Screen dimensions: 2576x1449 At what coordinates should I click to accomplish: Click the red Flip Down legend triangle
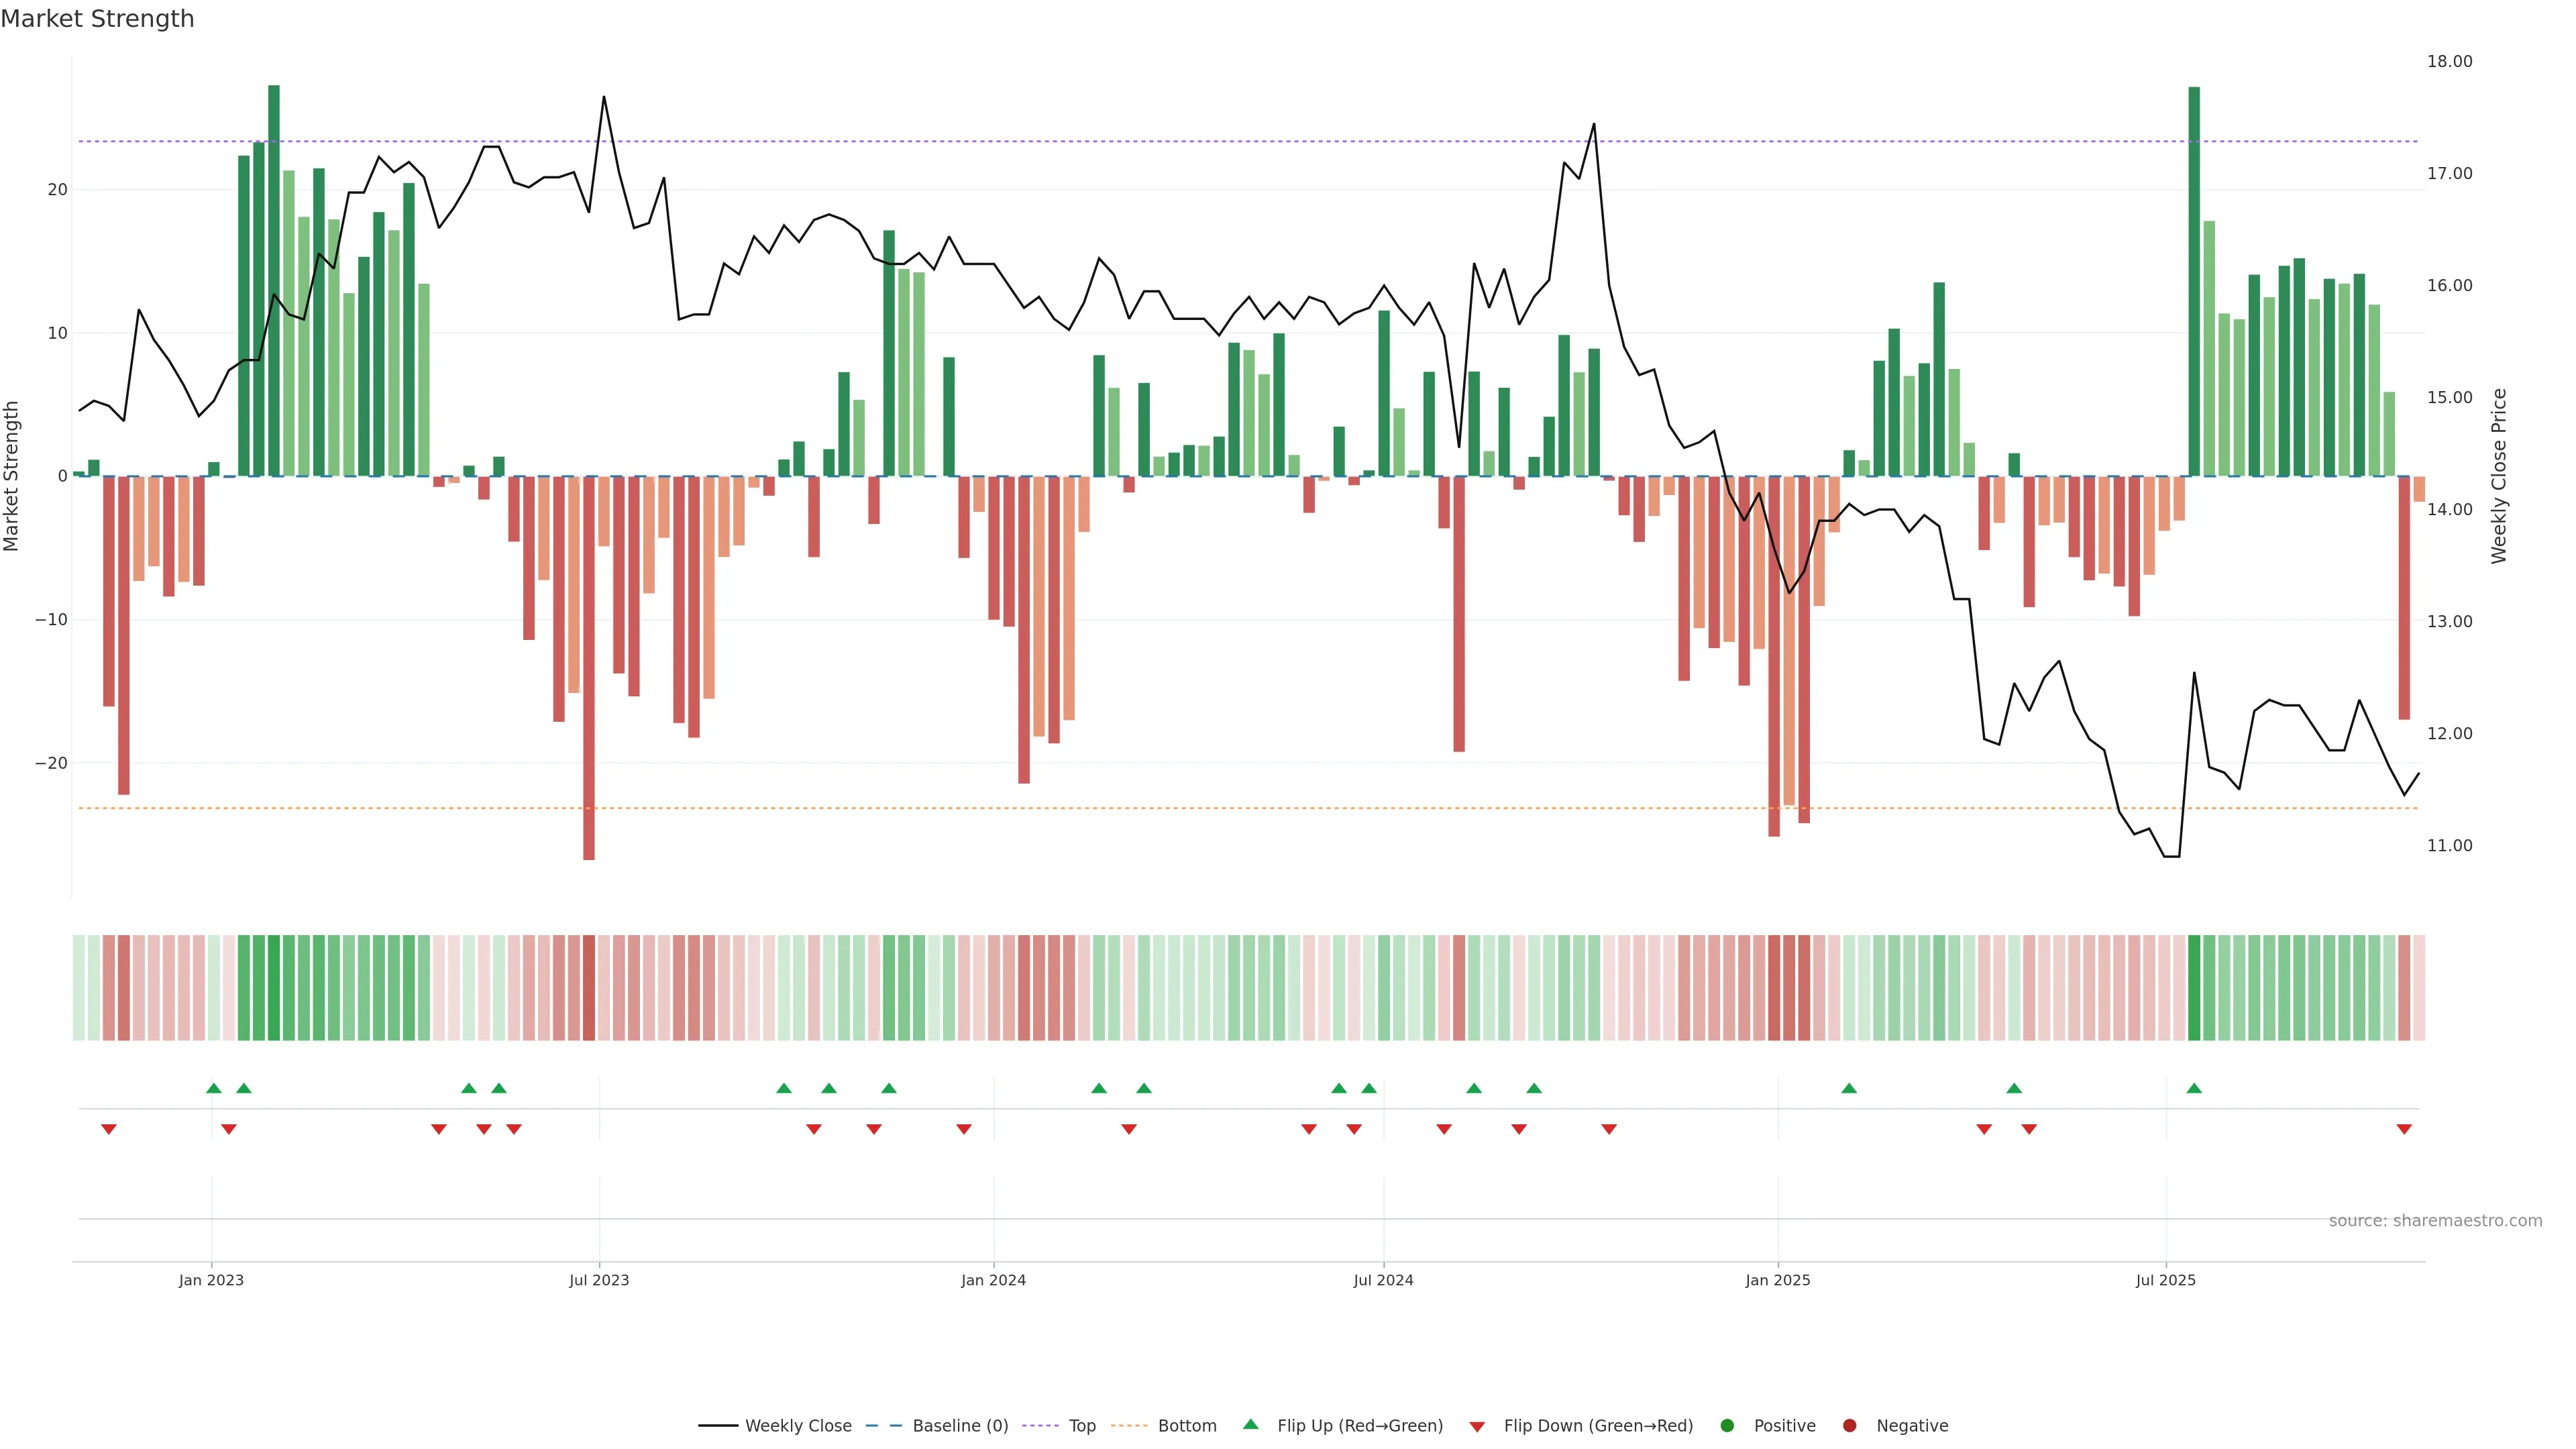[1477, 1427]
